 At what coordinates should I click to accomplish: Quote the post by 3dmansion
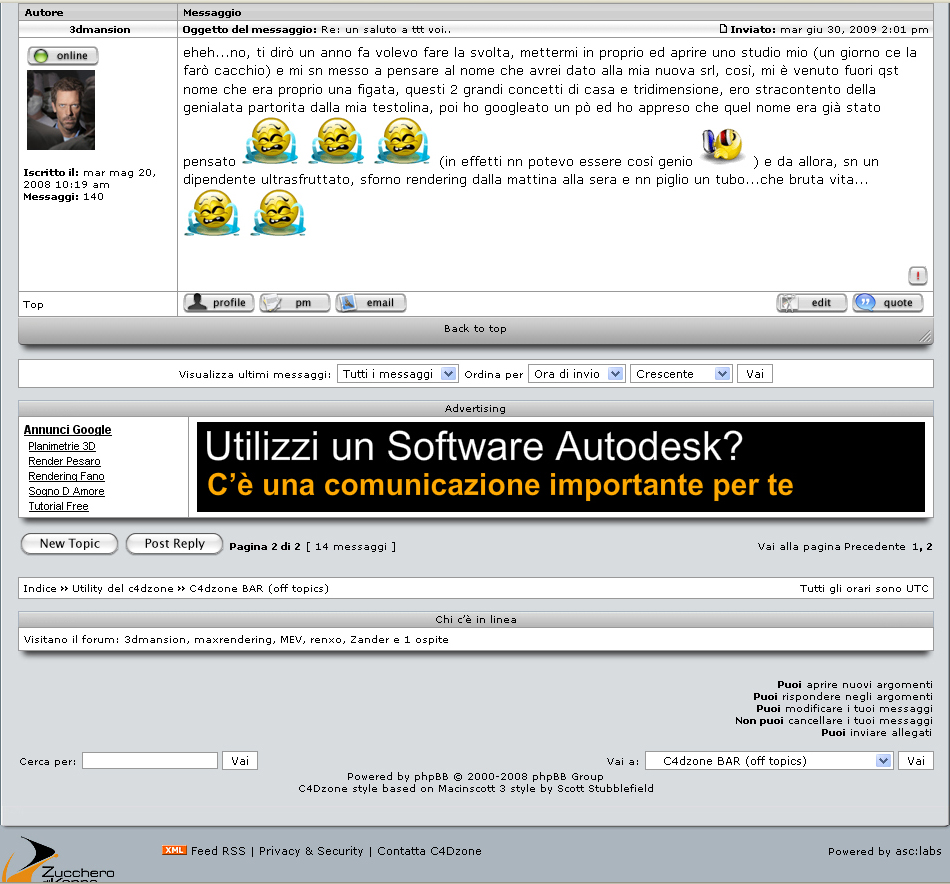point(888,302)
